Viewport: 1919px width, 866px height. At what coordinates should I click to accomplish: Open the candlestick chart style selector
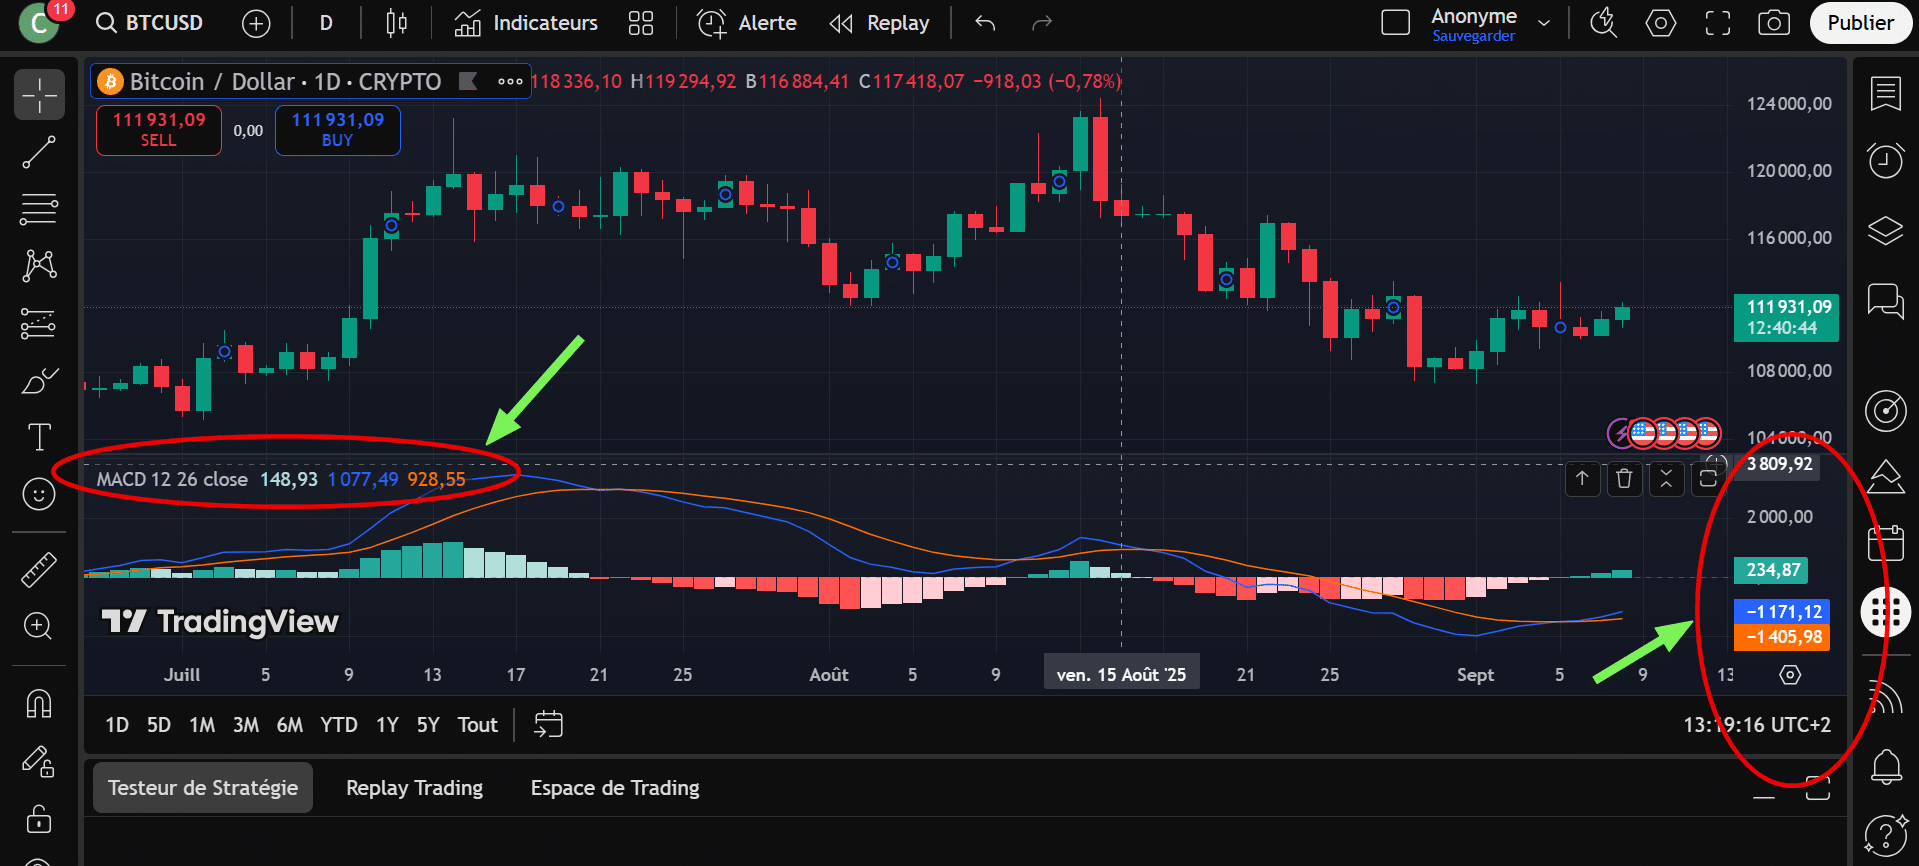397,23
